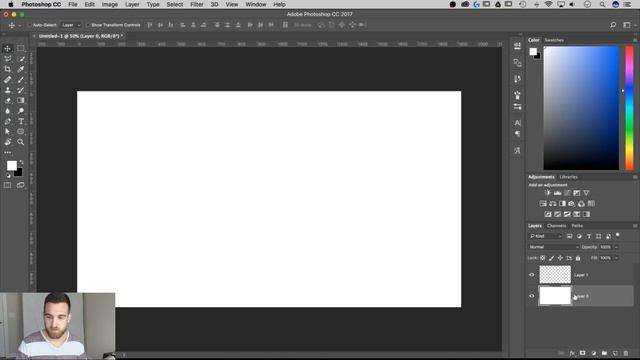Open the Layers panel options menu

click(635, 226)
